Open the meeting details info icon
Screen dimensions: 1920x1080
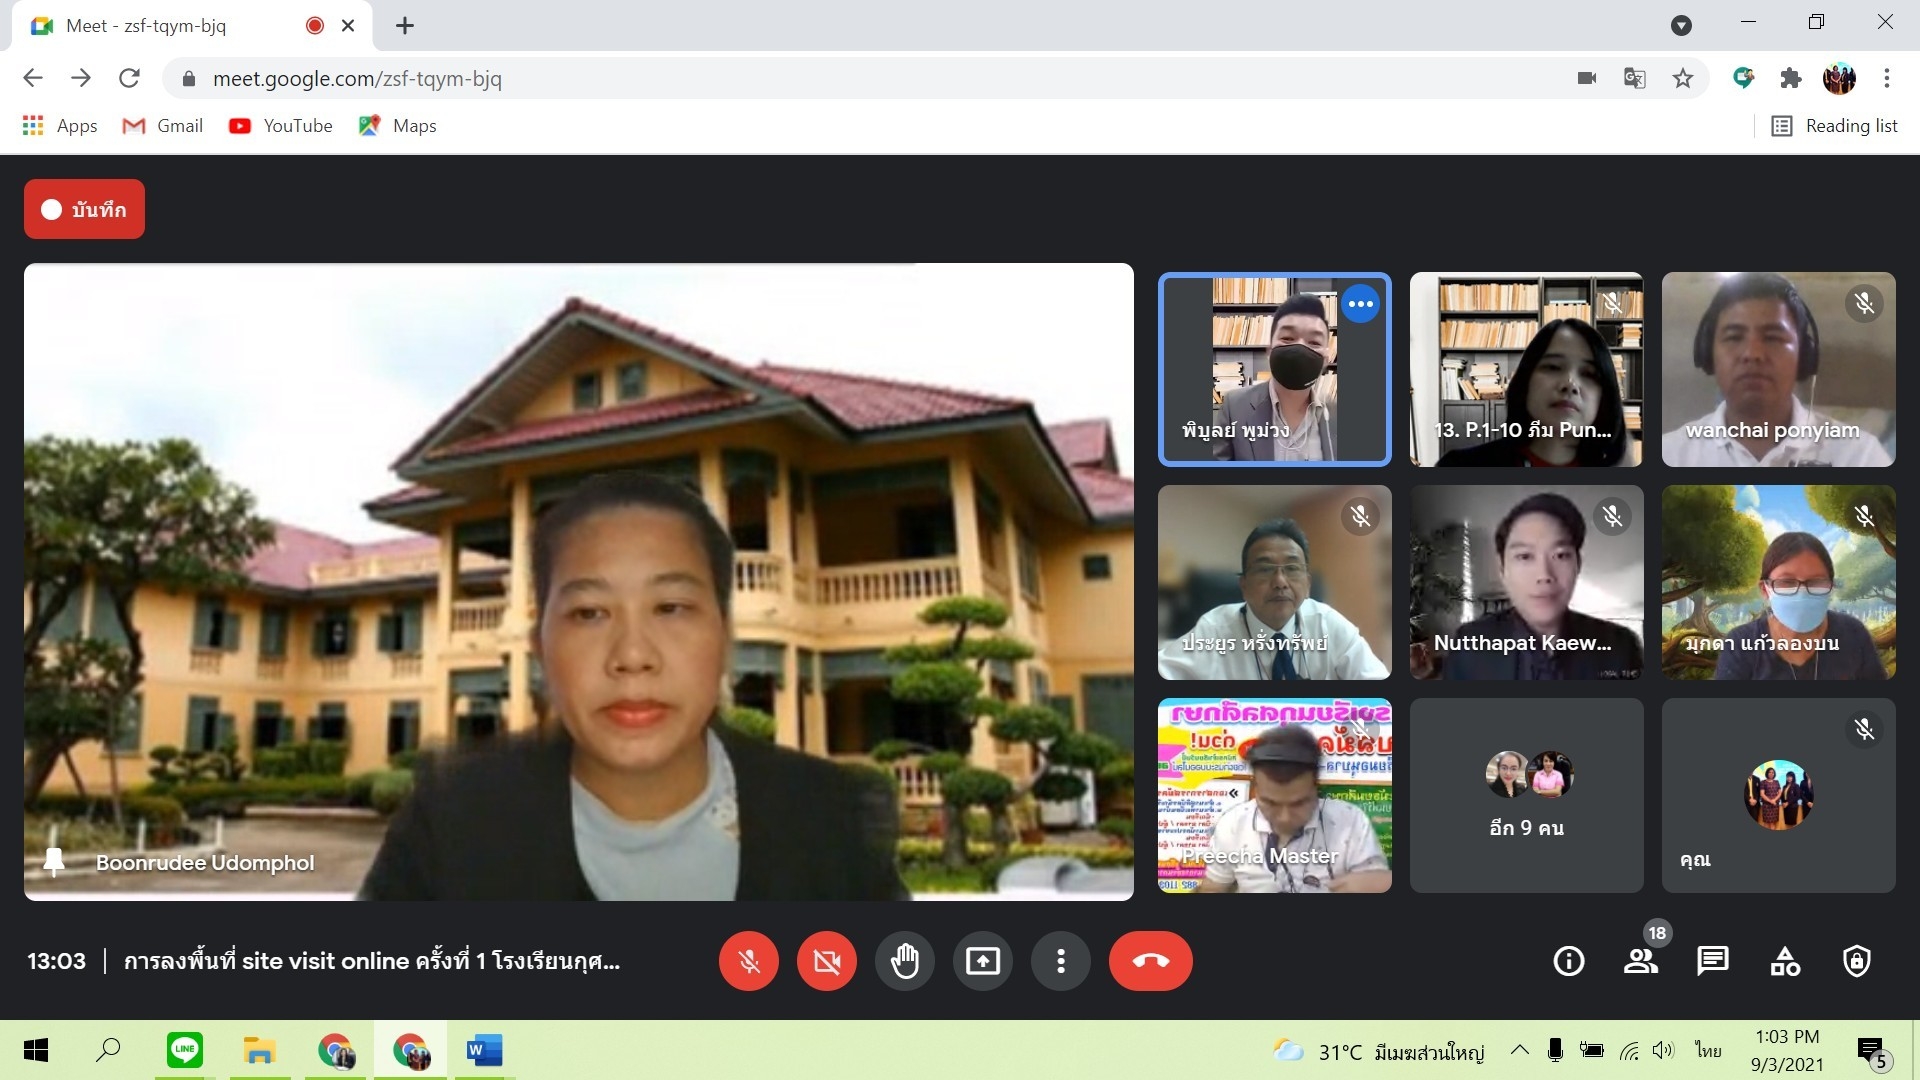click(x=1568, y=961)
